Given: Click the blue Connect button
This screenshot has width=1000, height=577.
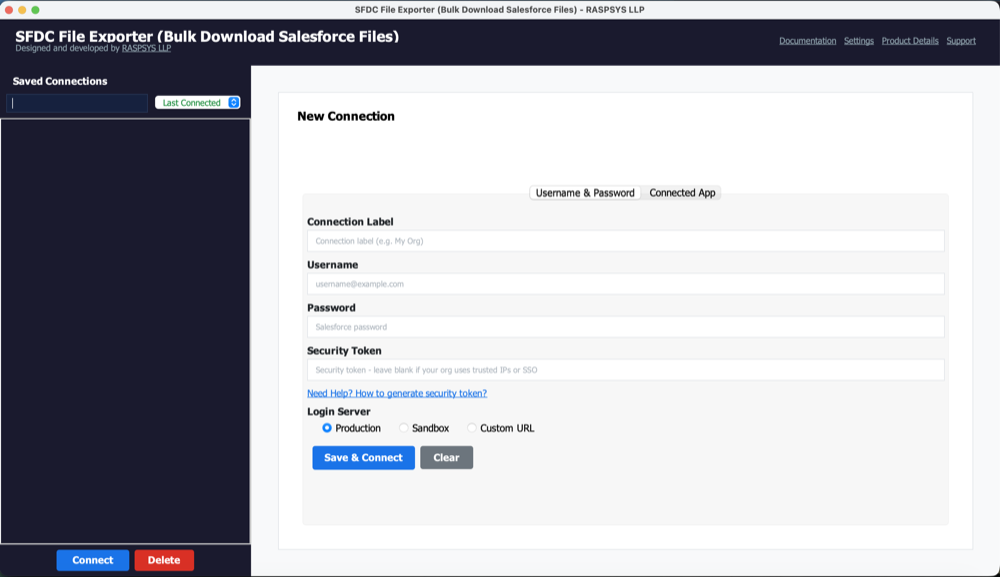Looking at the screenshot, I should pos(92,560).
